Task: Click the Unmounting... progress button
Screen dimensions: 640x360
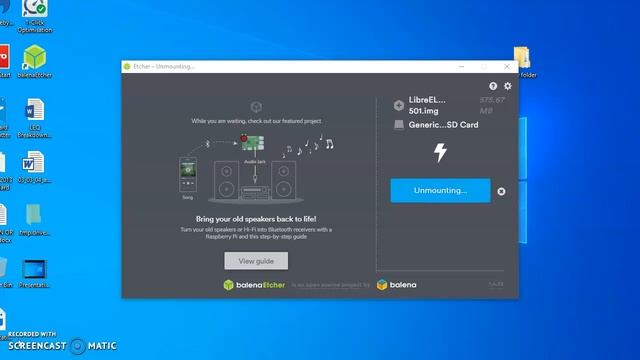Action: pyautogui.click(x=440, y=190)
